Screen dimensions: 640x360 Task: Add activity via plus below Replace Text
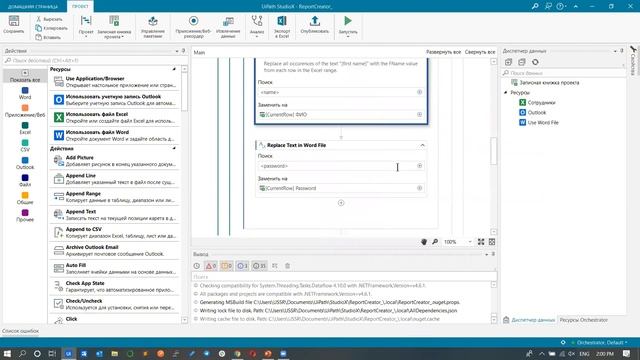[x=341, y=203]
